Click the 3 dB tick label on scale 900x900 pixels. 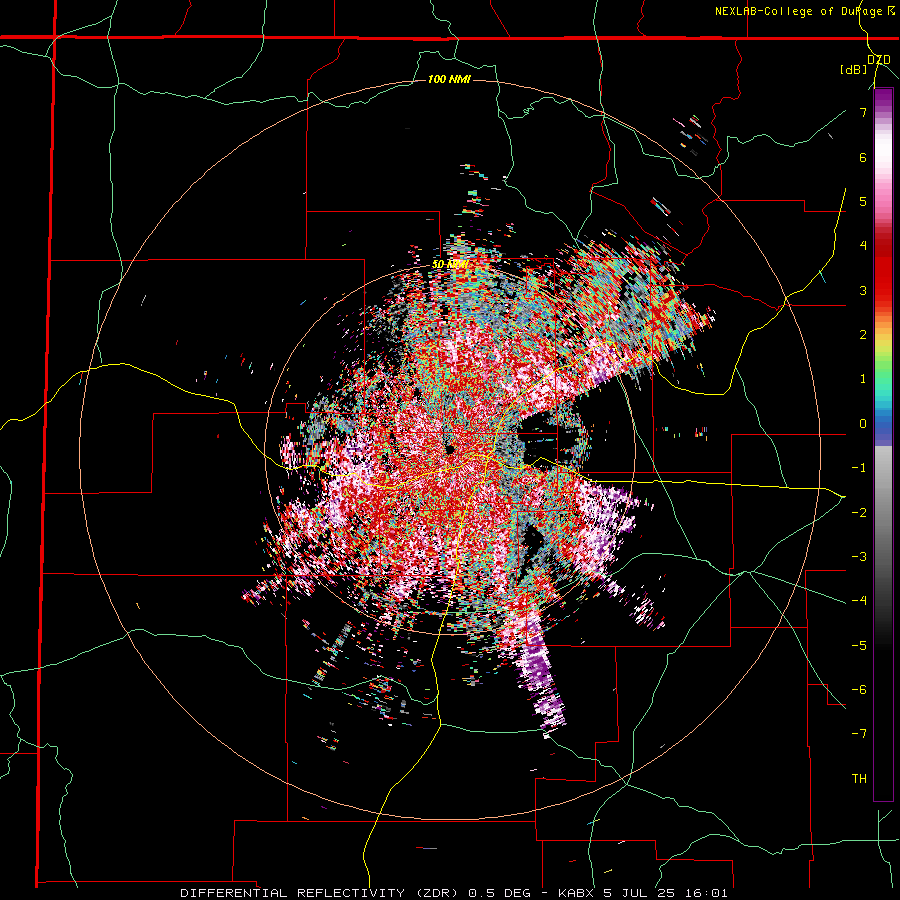(863, 290)
